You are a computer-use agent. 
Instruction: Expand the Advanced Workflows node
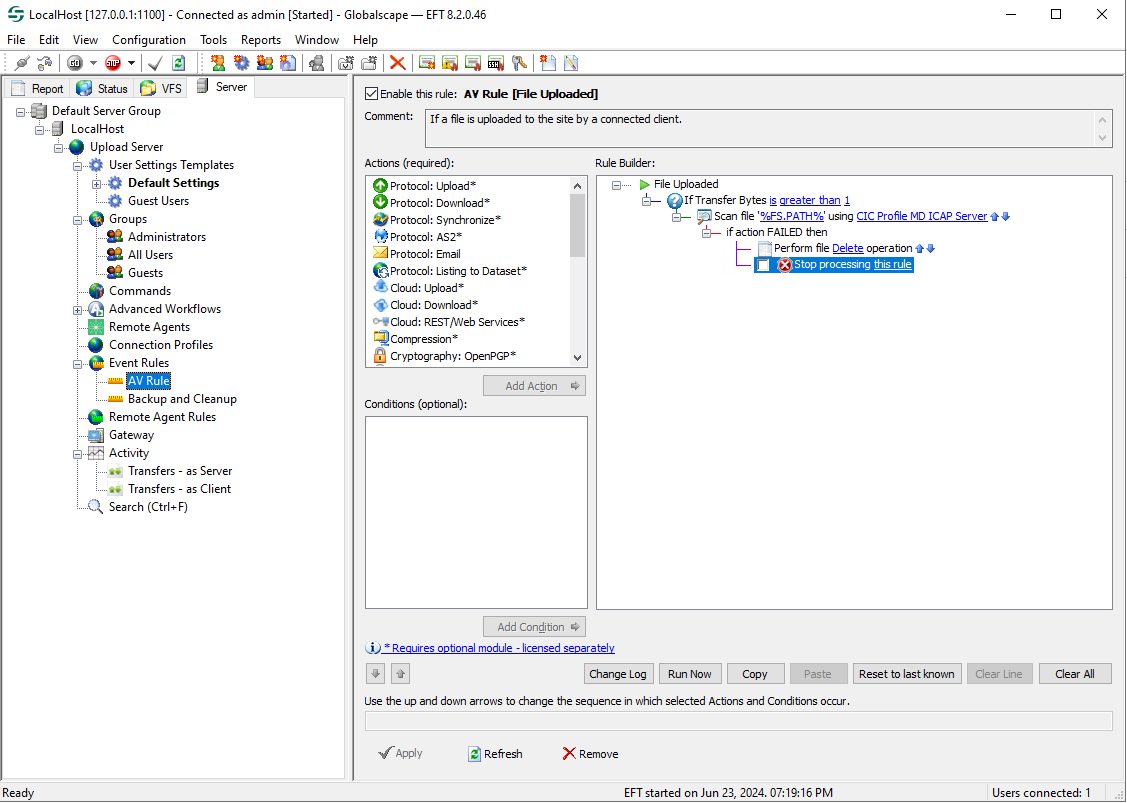(x=78, y=310)
